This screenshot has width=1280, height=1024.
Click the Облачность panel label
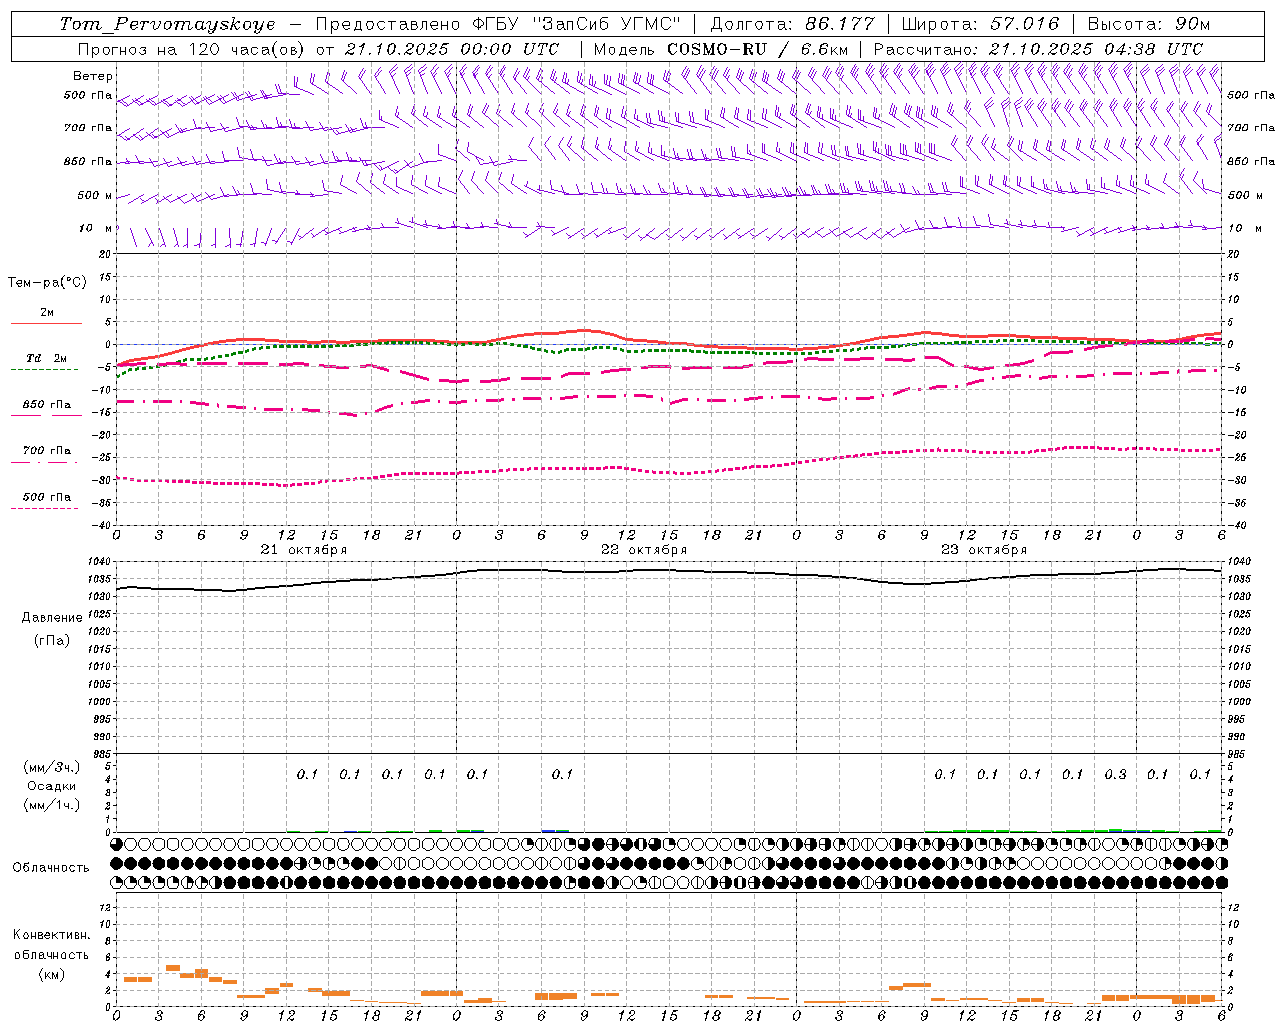(51, 867)
